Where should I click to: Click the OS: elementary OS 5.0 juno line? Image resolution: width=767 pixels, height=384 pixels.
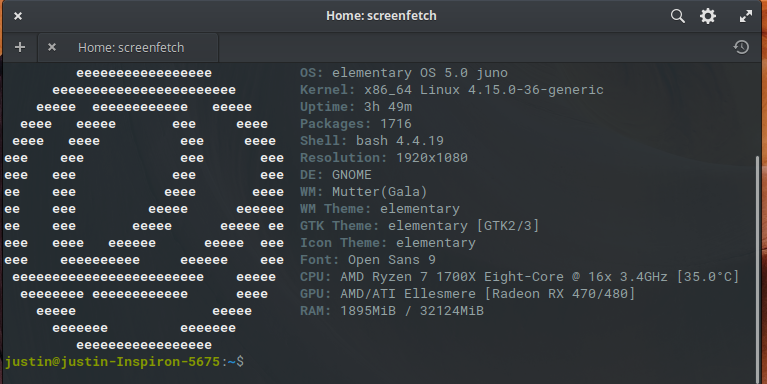pyautogui.click(x=404, y=73)
